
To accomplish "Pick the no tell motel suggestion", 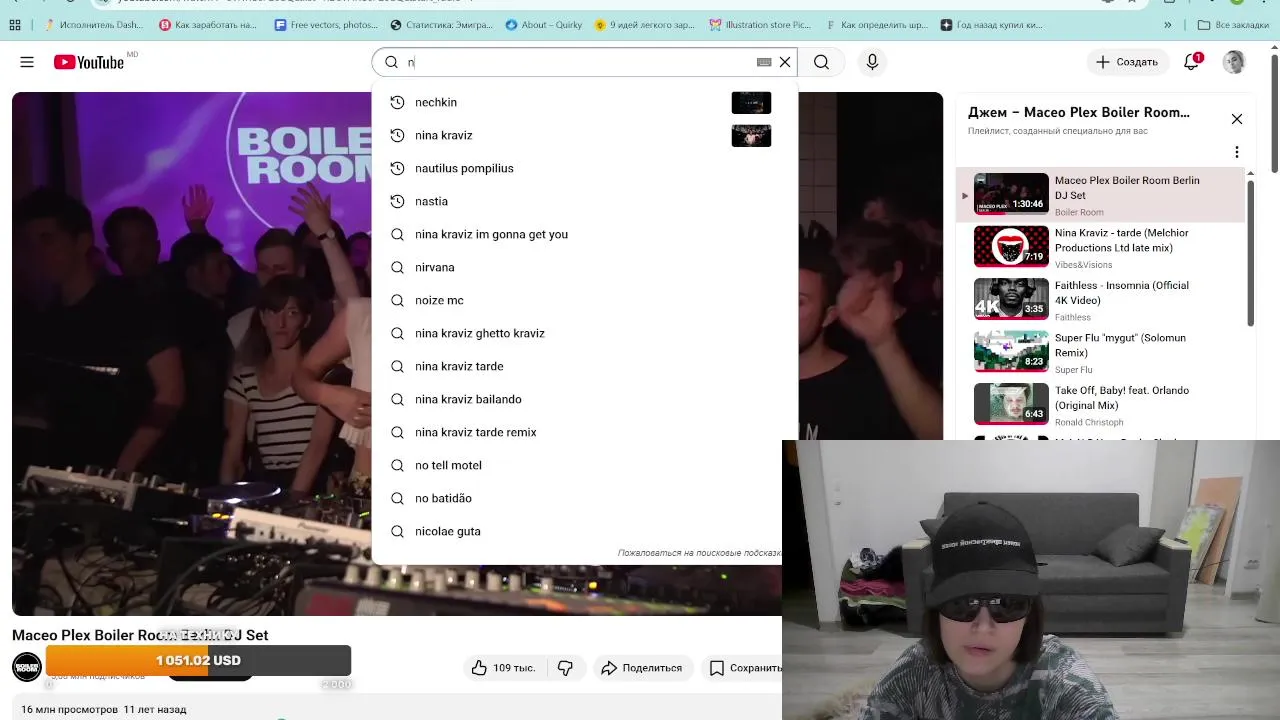I will click(x=577, y=465).
